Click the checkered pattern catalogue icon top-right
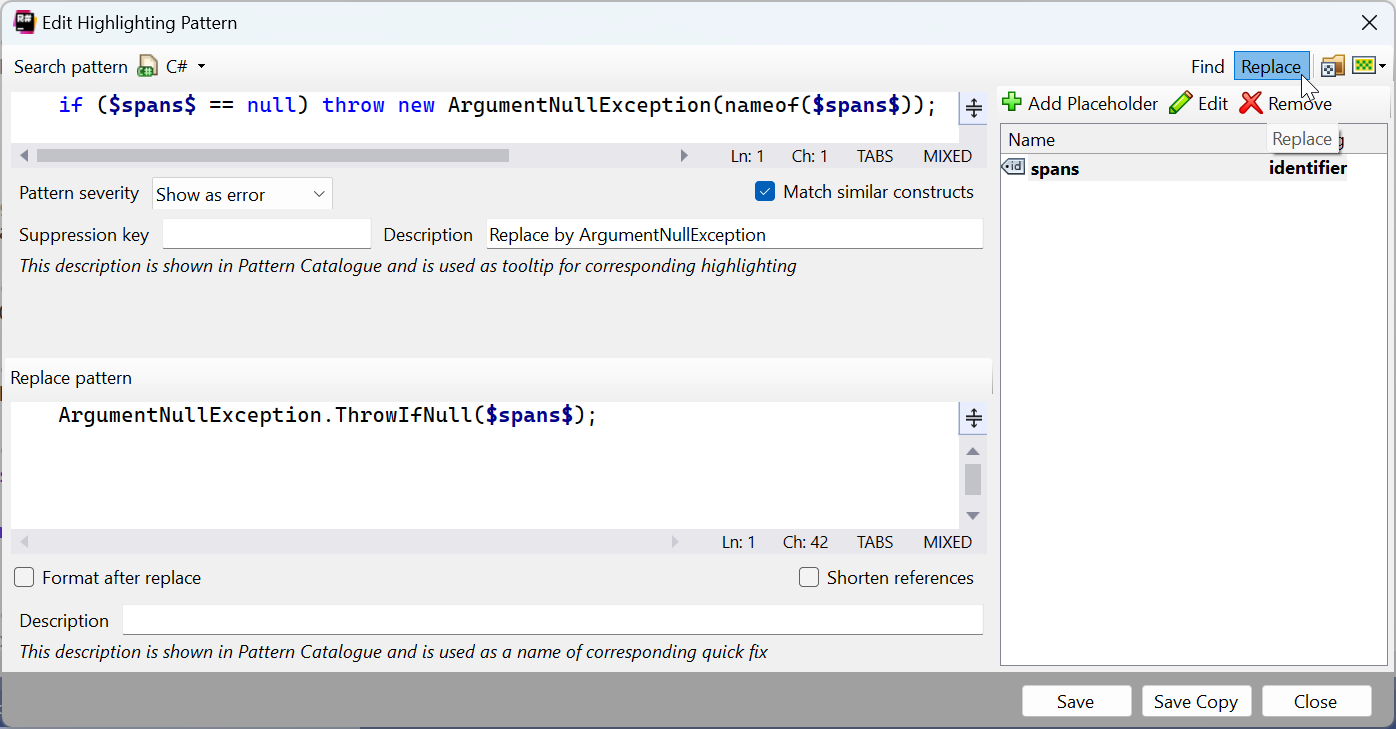 [x=1365, y=66]
